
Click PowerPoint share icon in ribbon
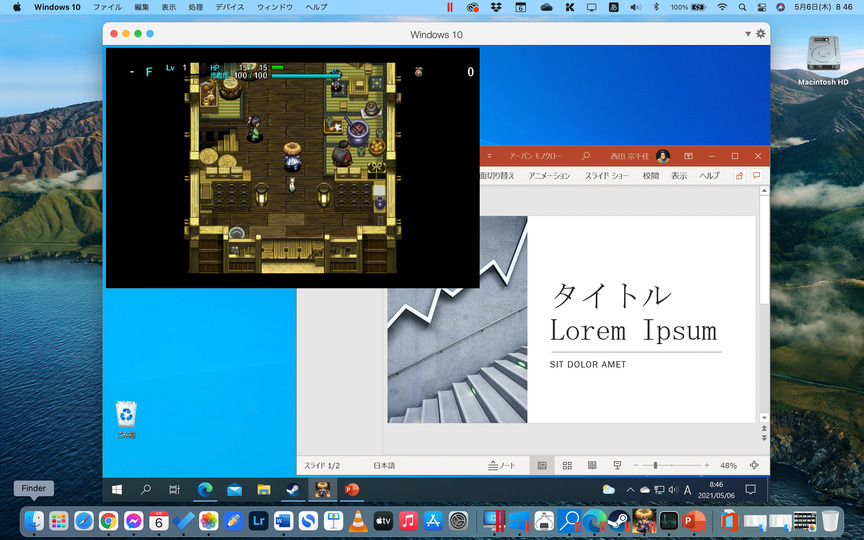(739, 176)
